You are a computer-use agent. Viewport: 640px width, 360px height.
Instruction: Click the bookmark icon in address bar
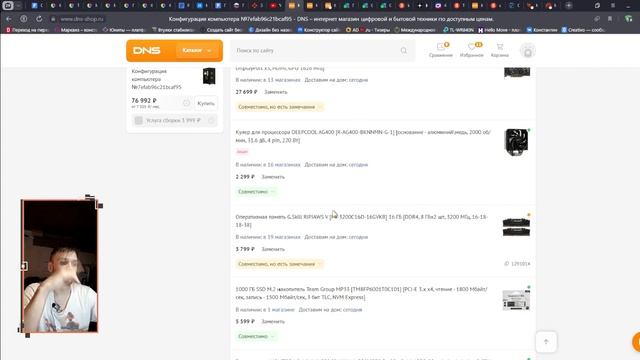click(610, 19)
